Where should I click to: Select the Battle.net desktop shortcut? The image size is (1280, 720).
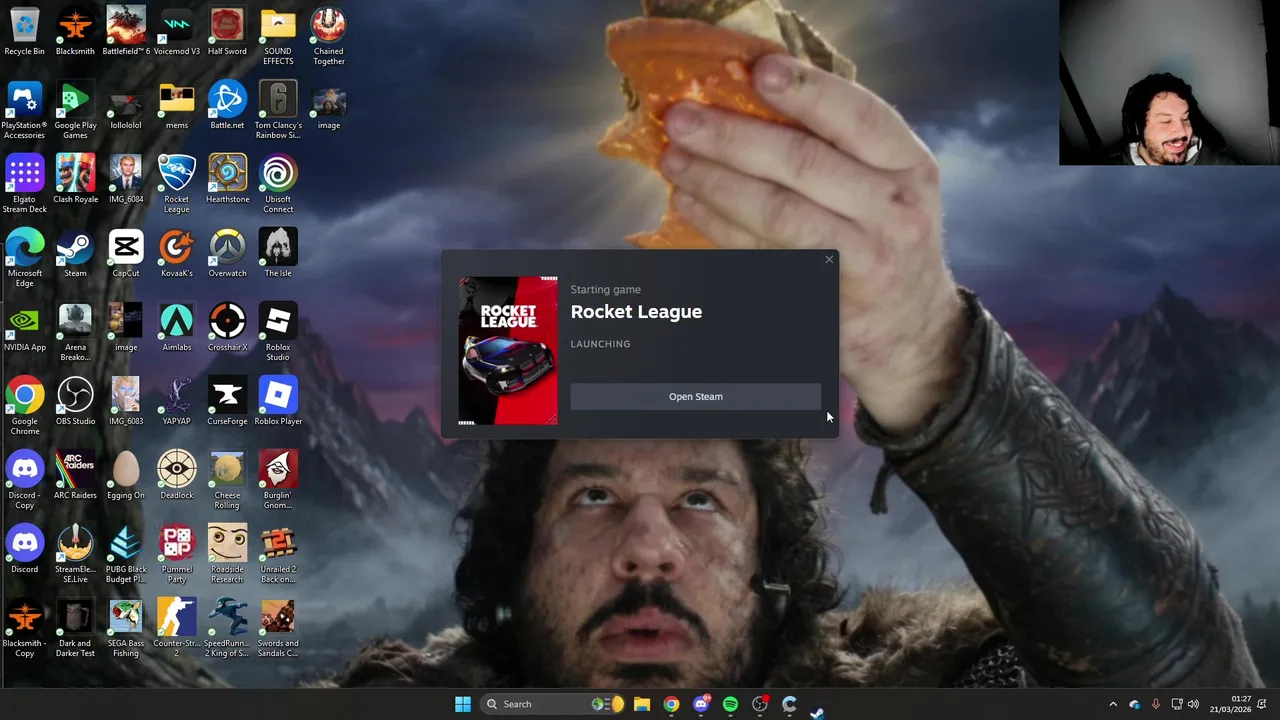pyautogui.click(x=227, y=106)
